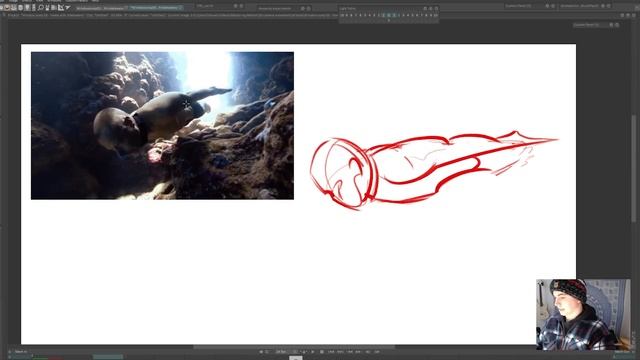Open the highlighted active document tab
640x360 pixels.
coord(156,7)
